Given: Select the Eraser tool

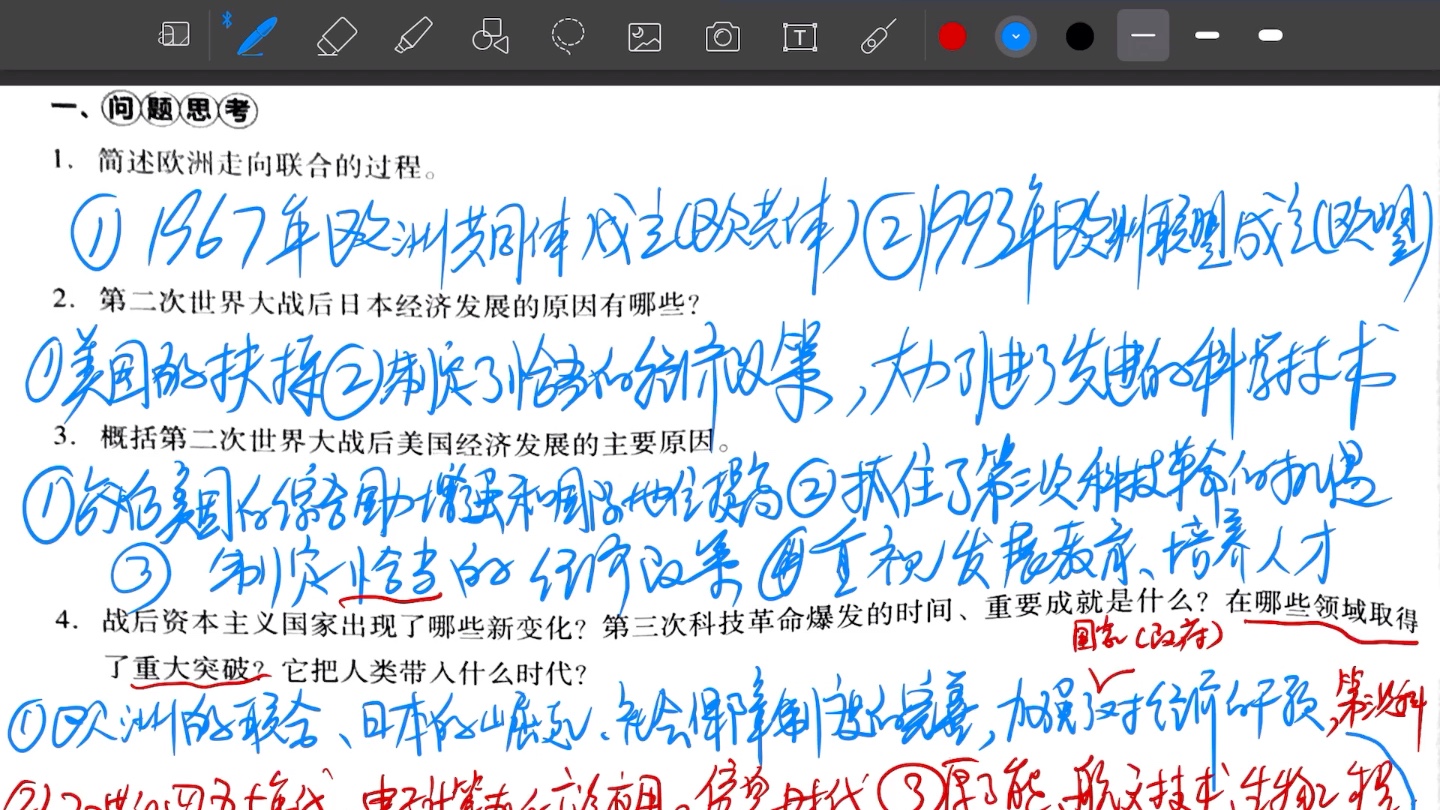Looking at the screenshot, I should click(336, 37).
